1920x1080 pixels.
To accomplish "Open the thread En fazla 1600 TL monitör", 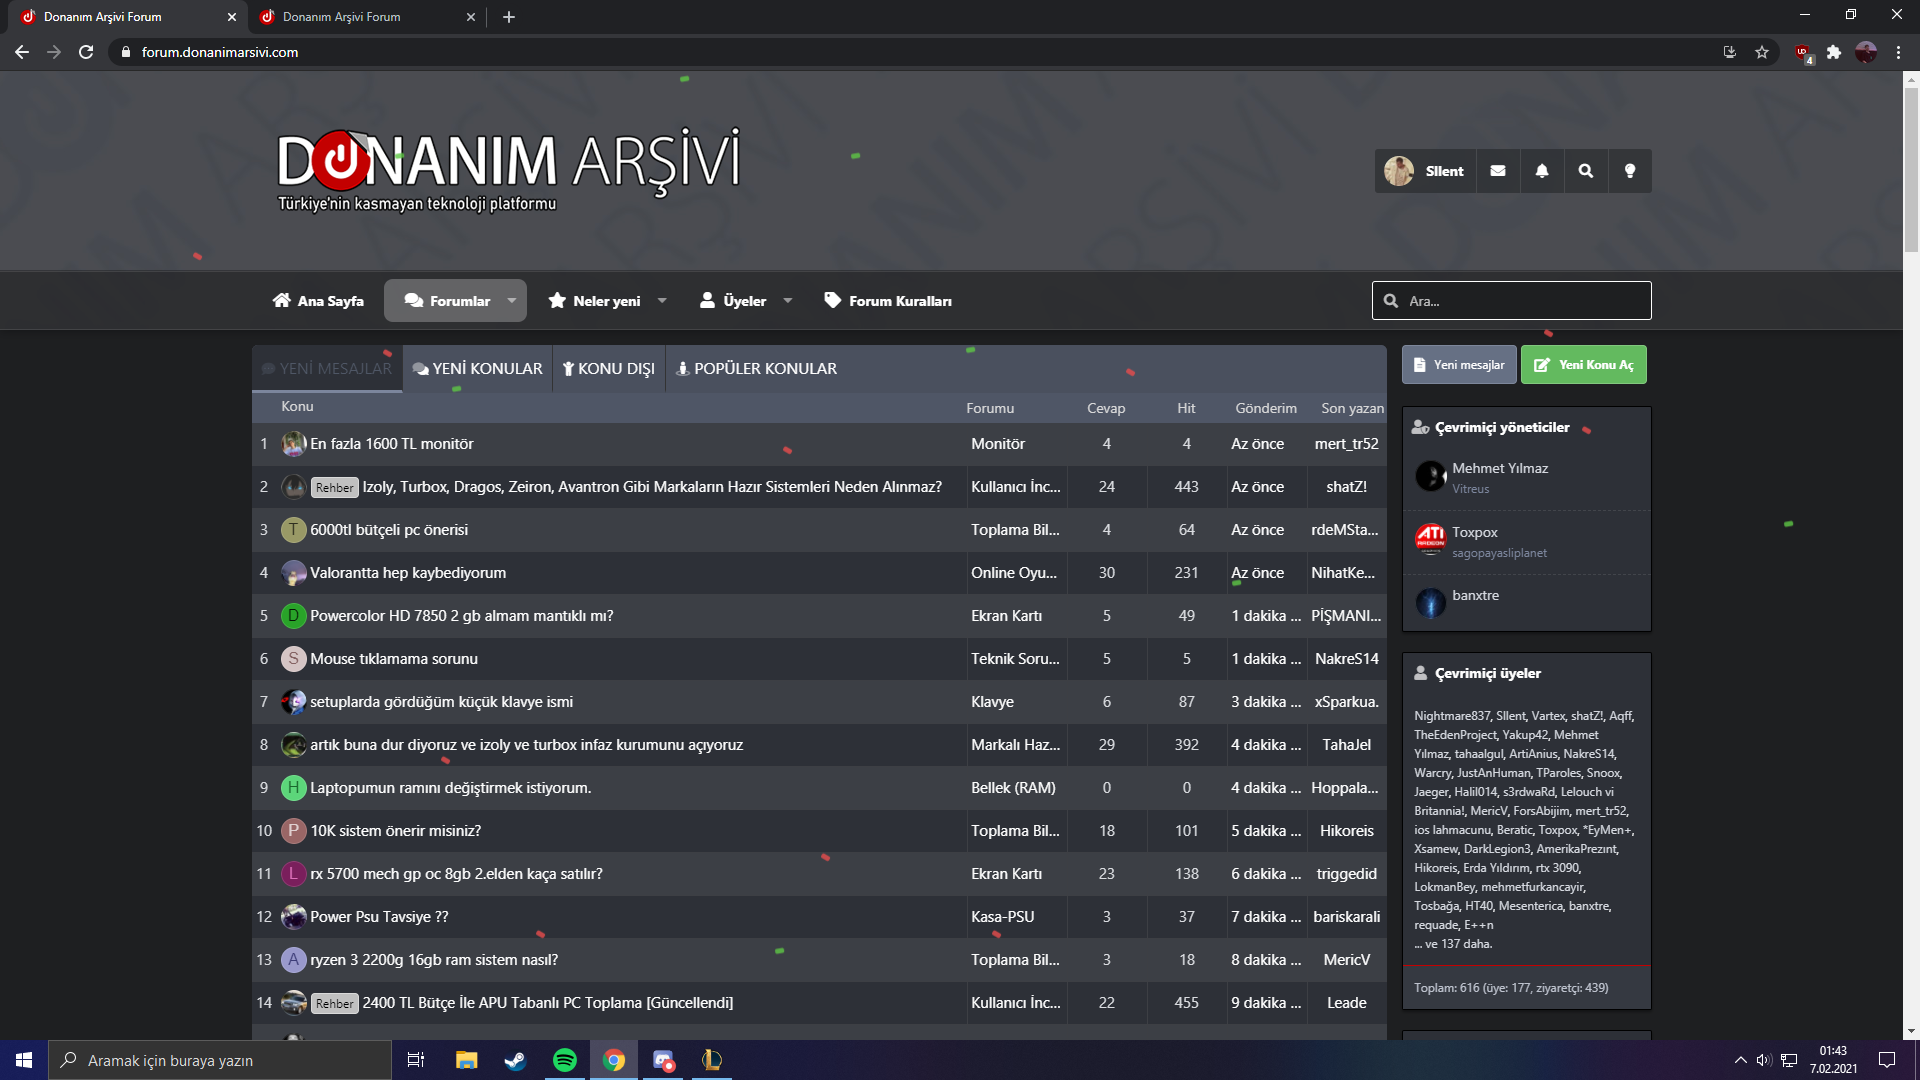I will [x=391, y=444].
